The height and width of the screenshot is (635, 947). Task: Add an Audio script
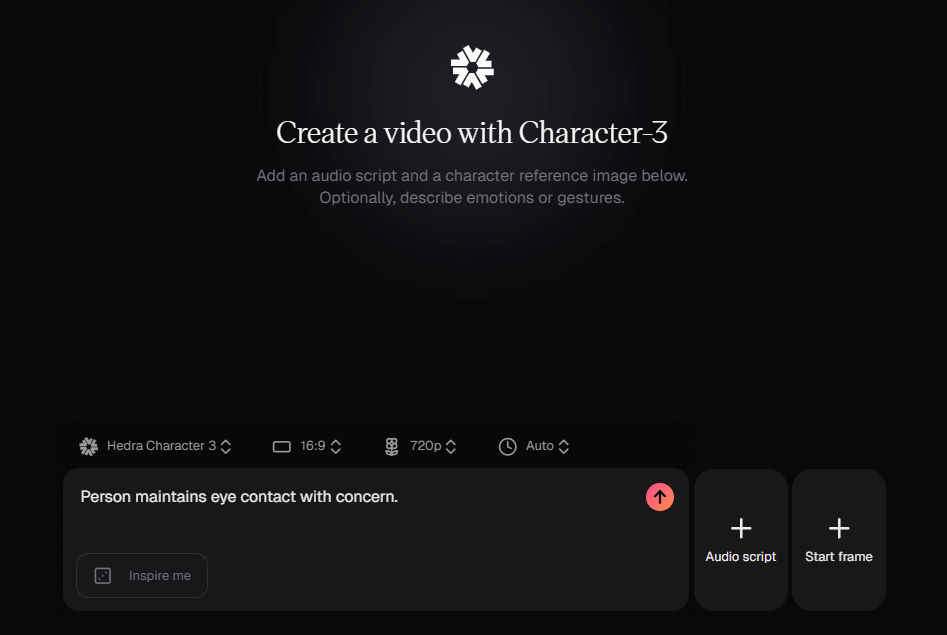click(740, 540)
